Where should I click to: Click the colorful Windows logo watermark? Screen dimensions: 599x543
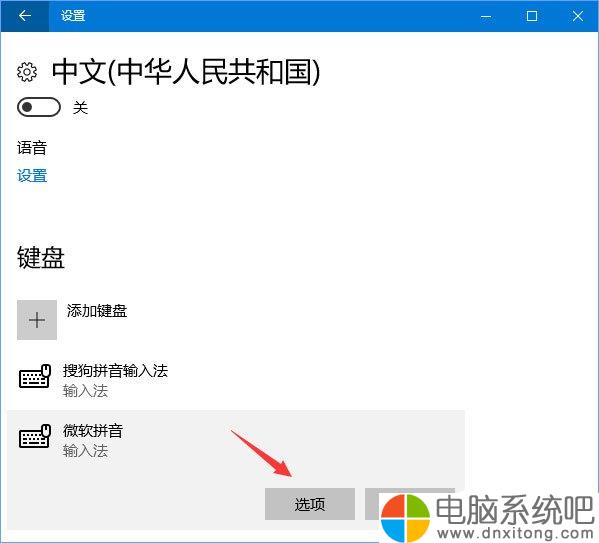(x=406, y=518)
